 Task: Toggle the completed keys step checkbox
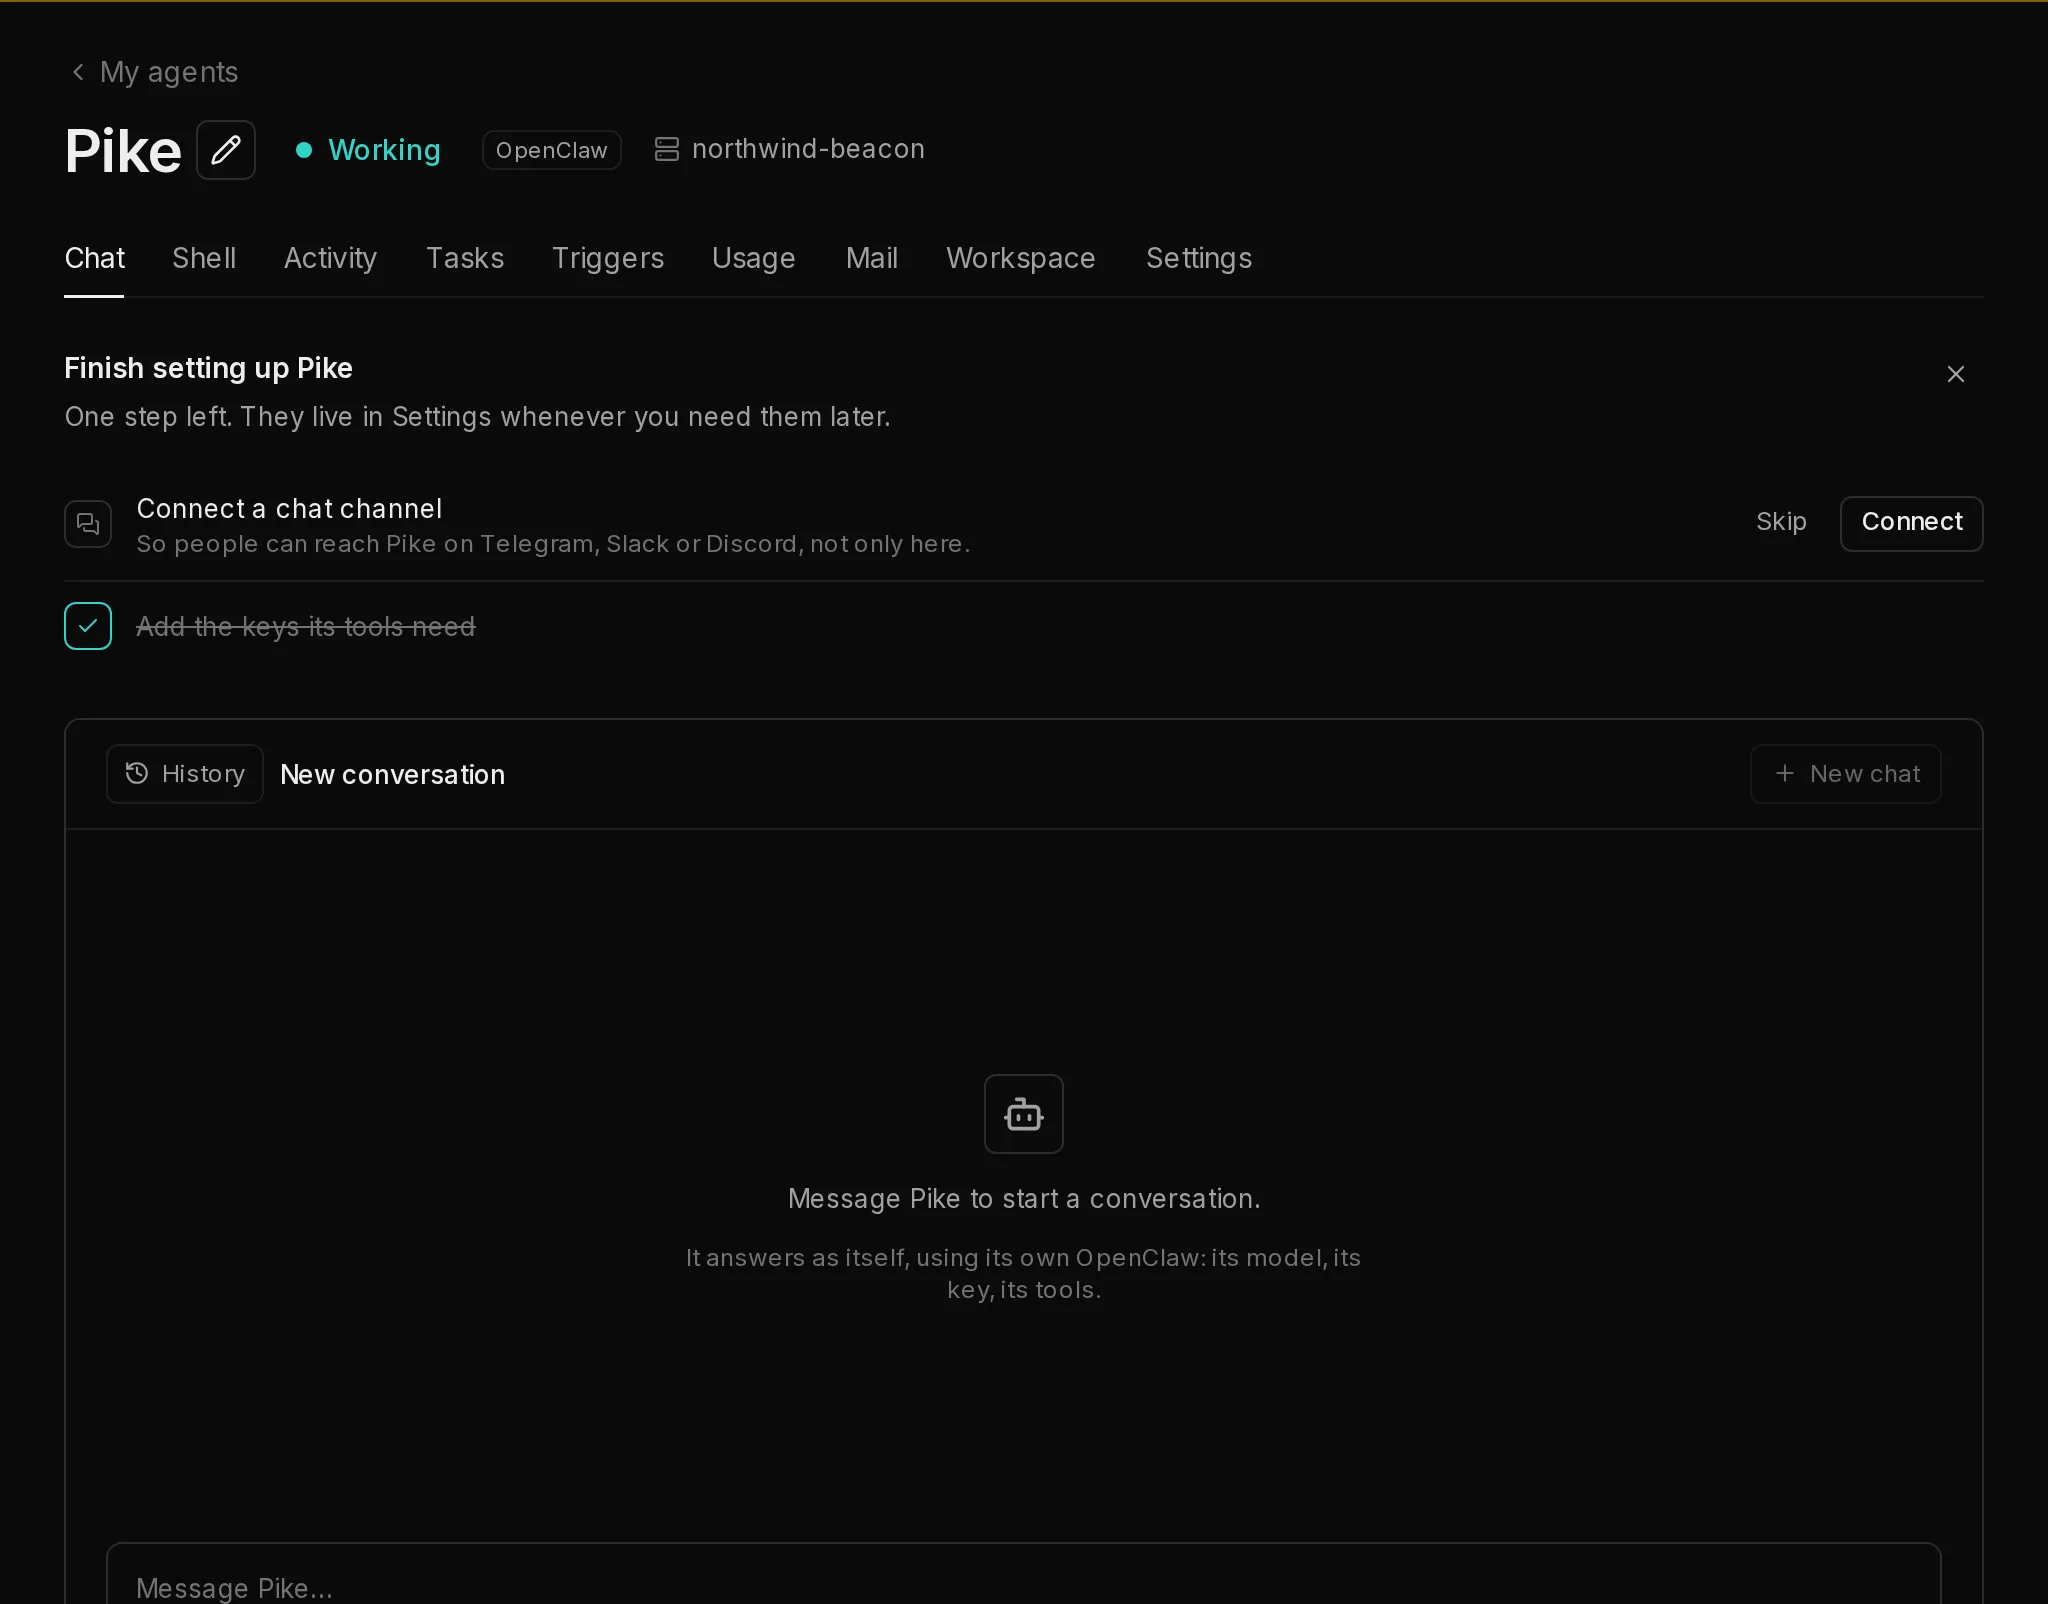pos(88,626)
